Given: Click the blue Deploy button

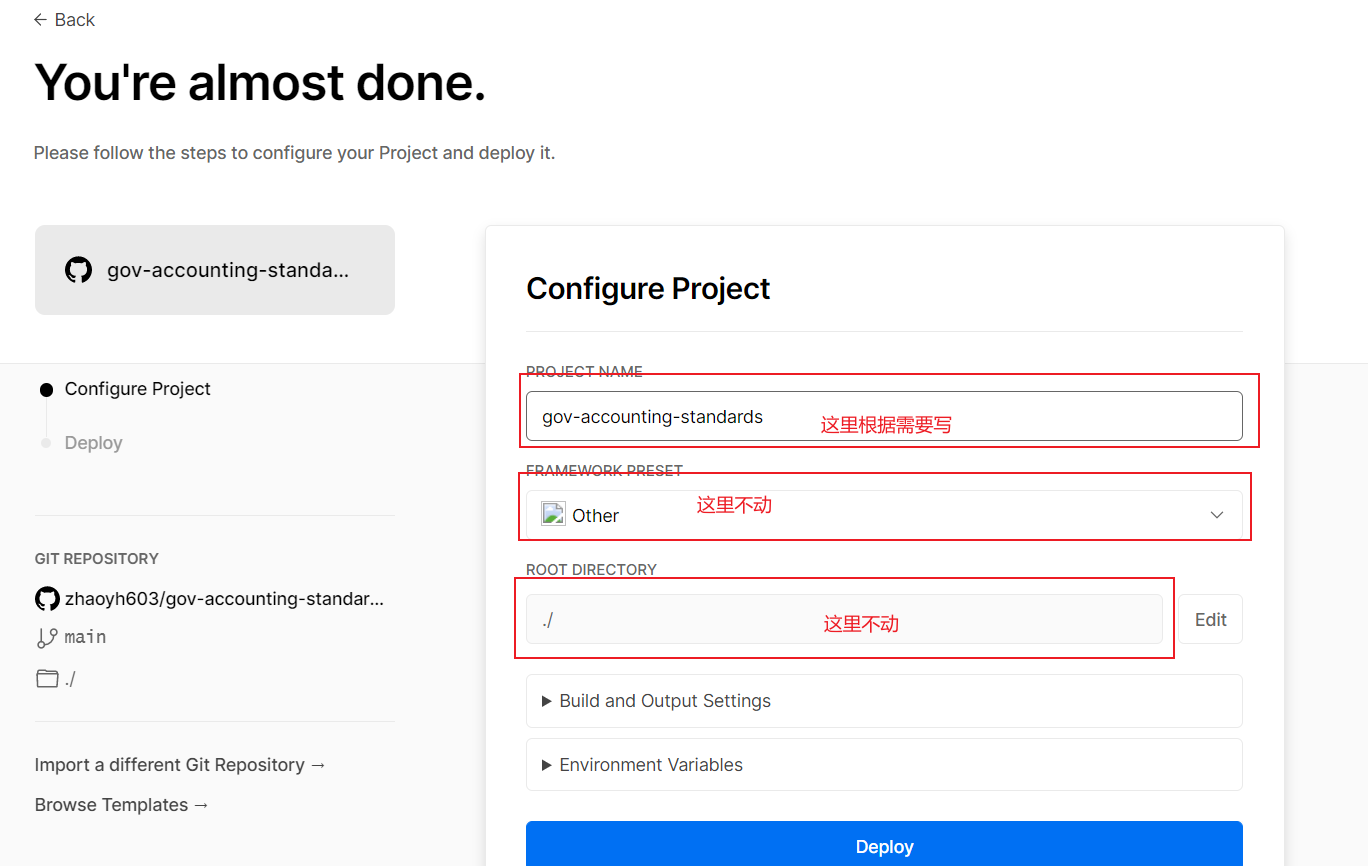Looking at the screenshot, I should pyautogui.click(x=884, y=844).
